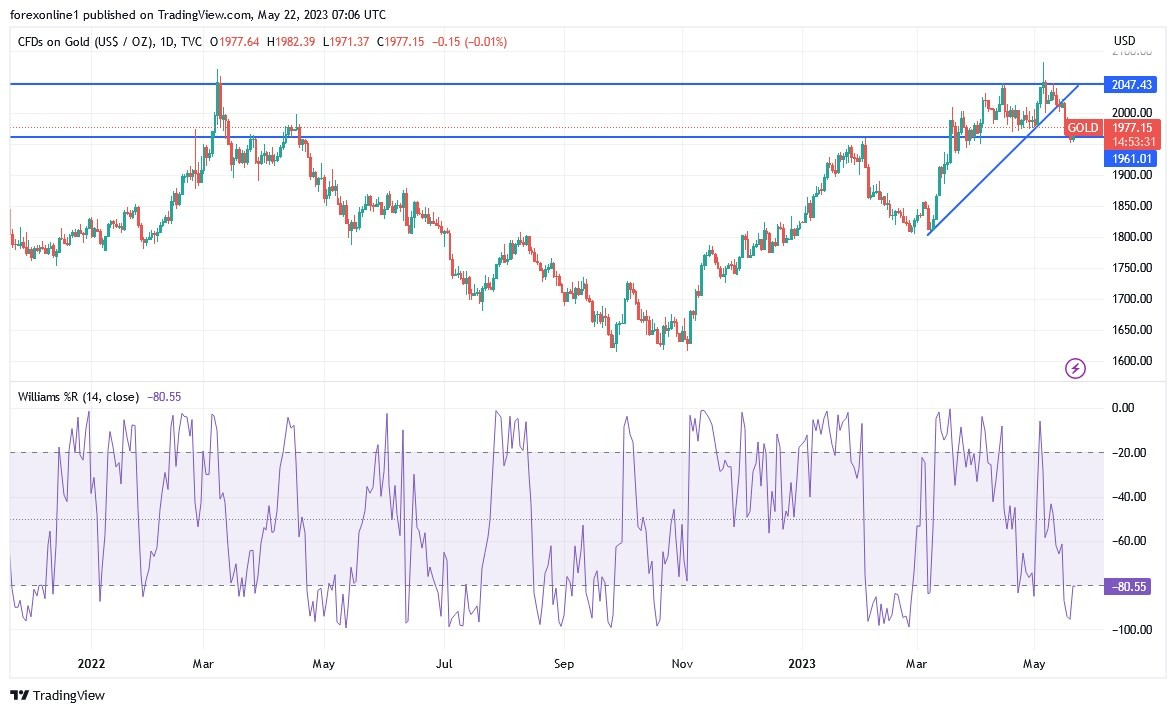Click the -80.55 value next to Williams %R
The width and height of the screenshot is (1176, 713).
click(x=164, y=397)
